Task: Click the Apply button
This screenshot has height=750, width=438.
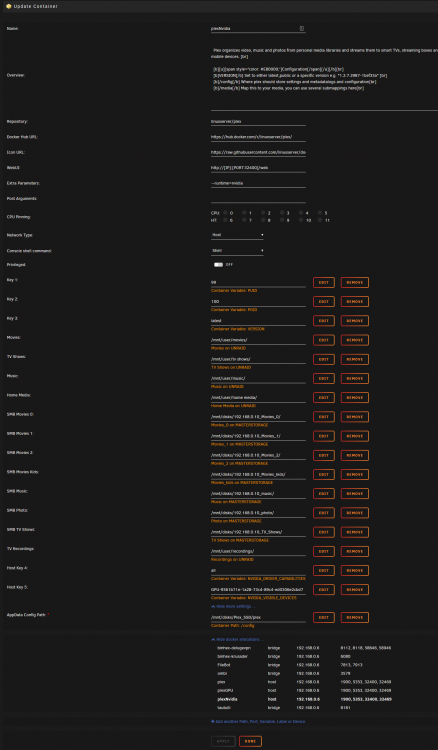Action: pos(223,741)
